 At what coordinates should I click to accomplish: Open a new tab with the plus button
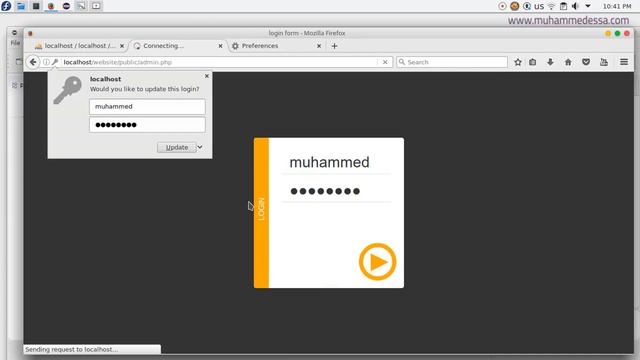click(334, 46)
